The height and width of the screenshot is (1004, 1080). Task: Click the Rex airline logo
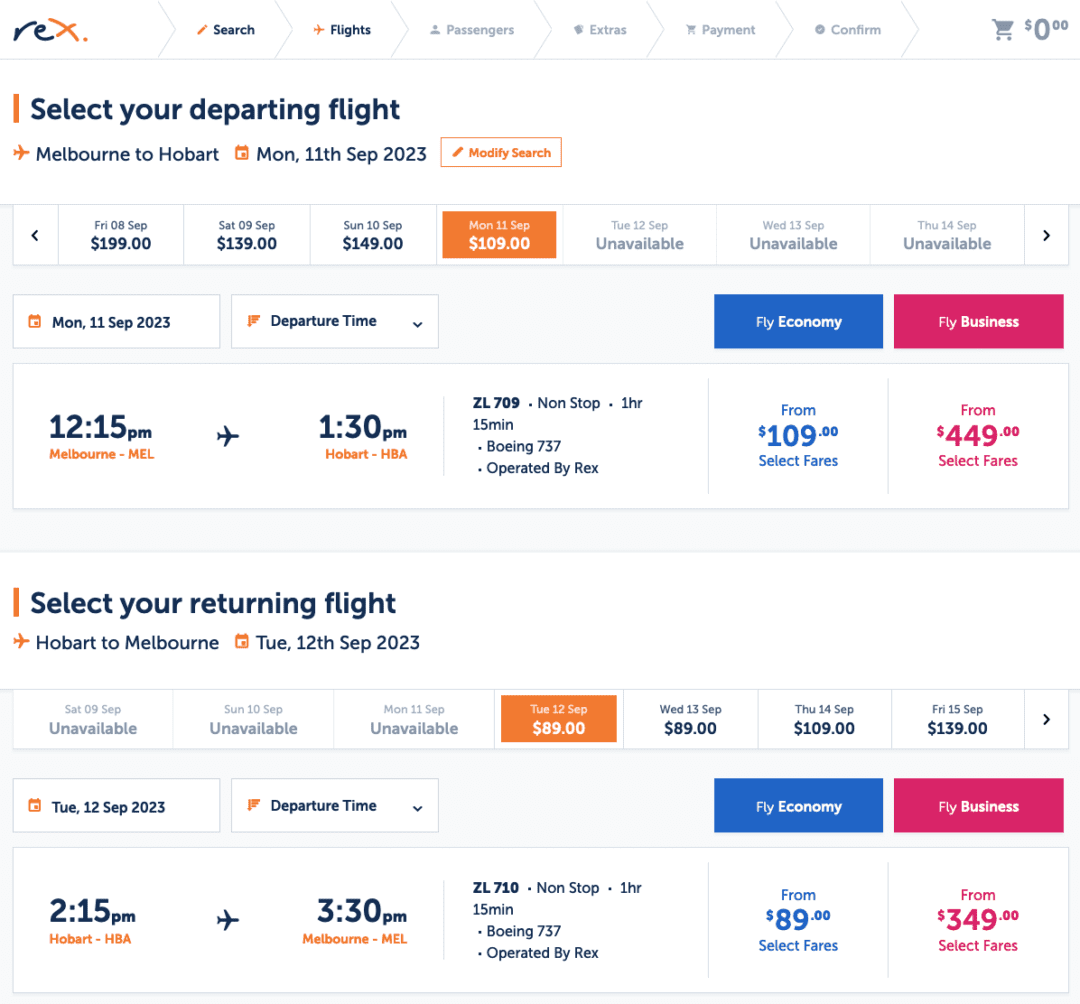click(x=46, y=30)
